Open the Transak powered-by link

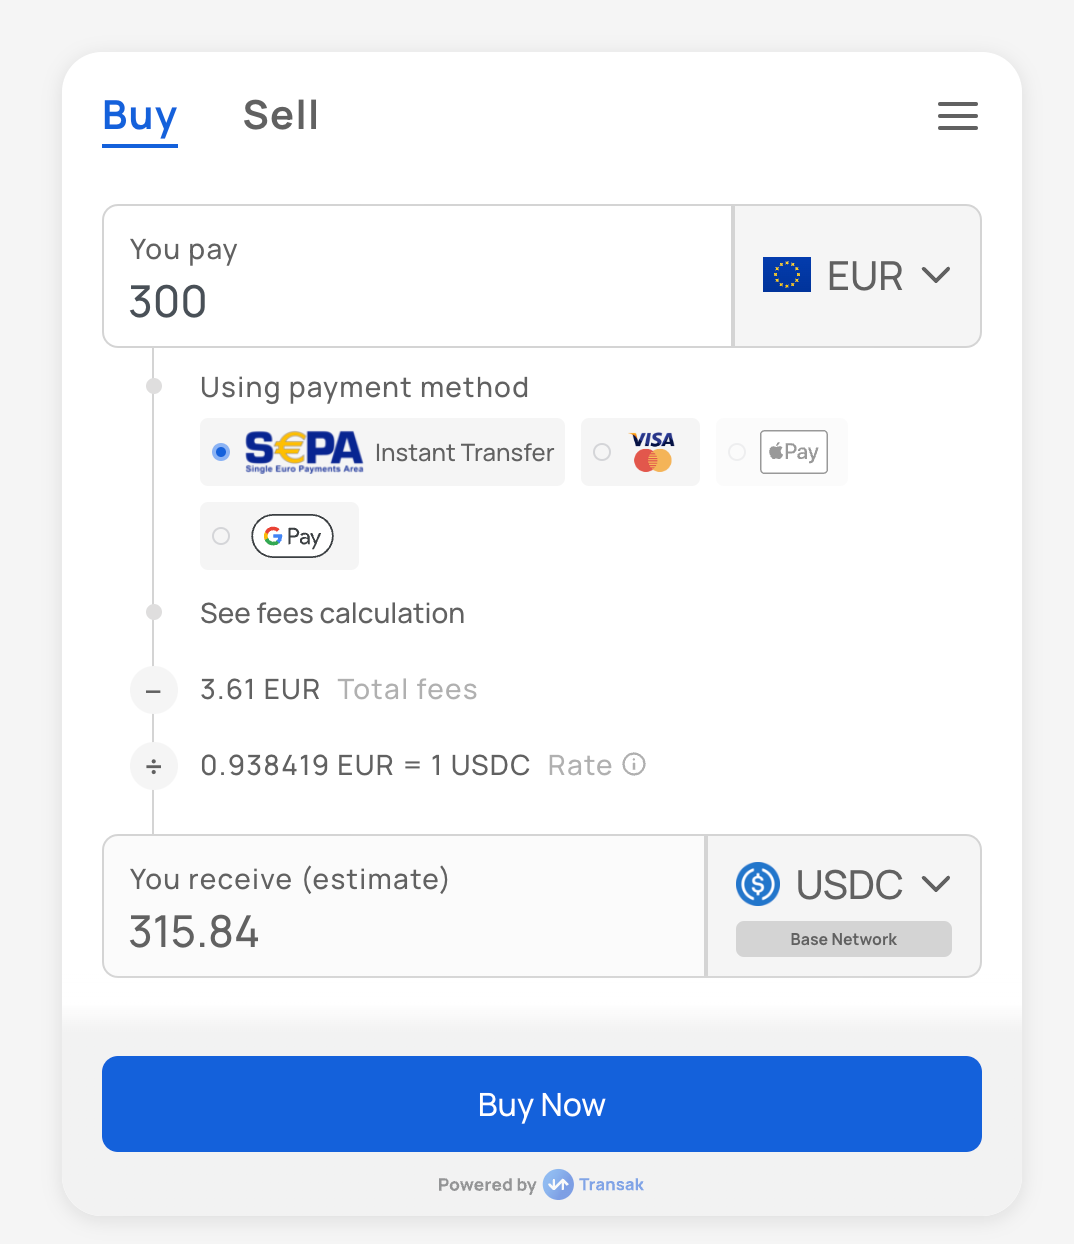[x=594, y=1185]
